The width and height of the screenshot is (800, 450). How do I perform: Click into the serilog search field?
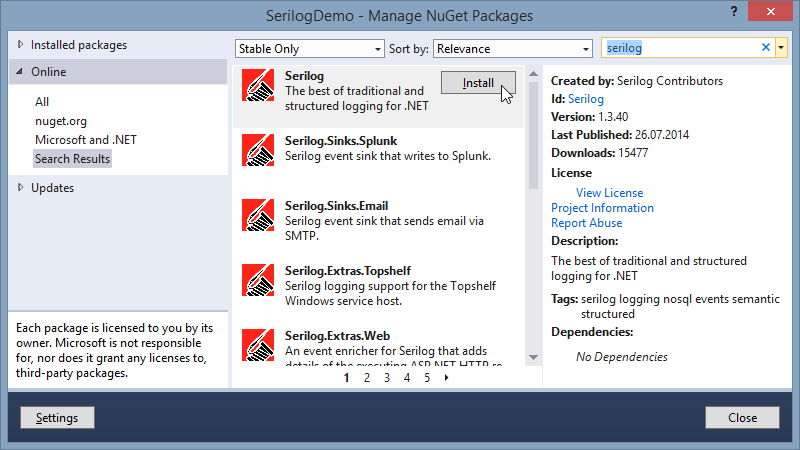(x=681, y=47)
